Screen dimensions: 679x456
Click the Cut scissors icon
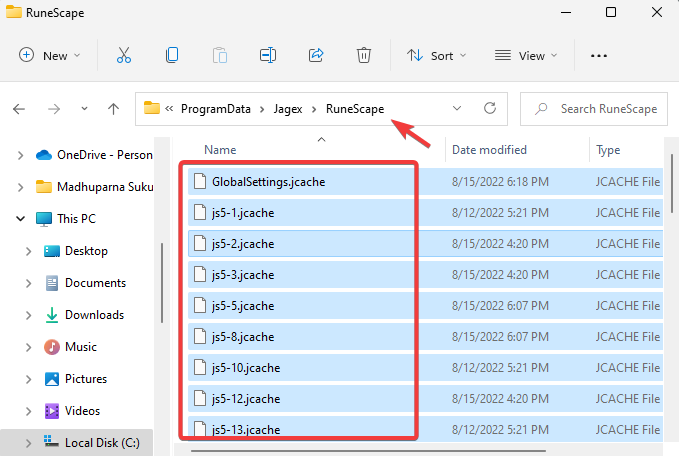(124, 55)
